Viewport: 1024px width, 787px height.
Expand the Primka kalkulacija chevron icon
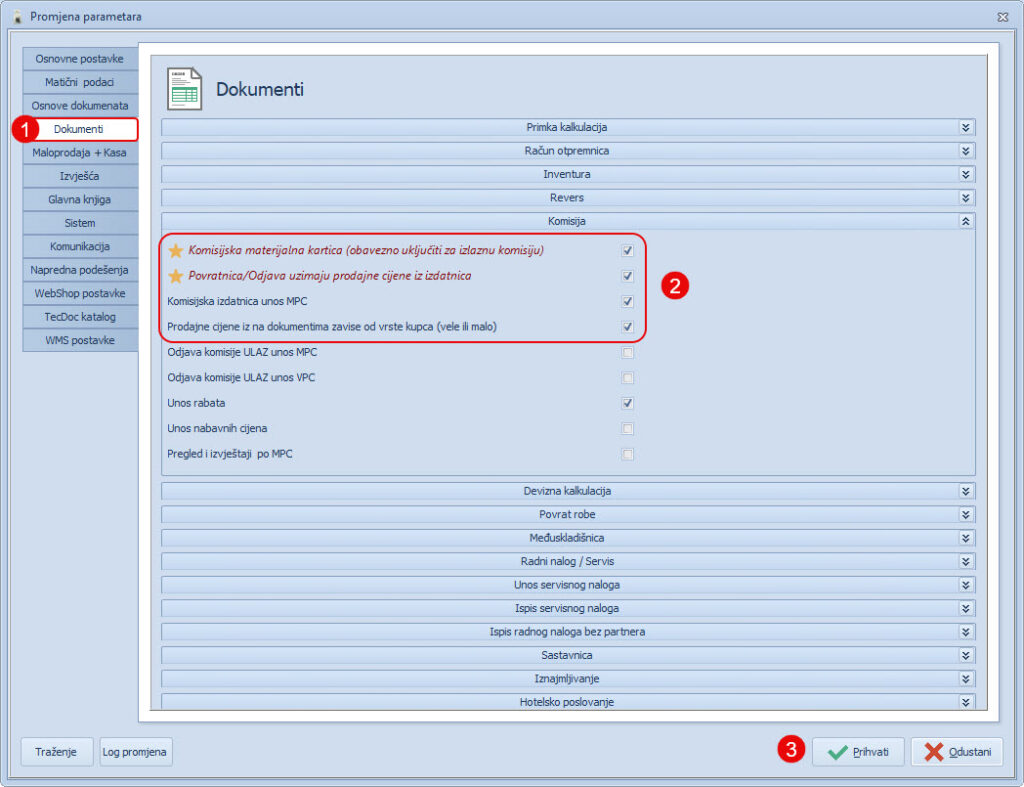[x=965, y=128]
